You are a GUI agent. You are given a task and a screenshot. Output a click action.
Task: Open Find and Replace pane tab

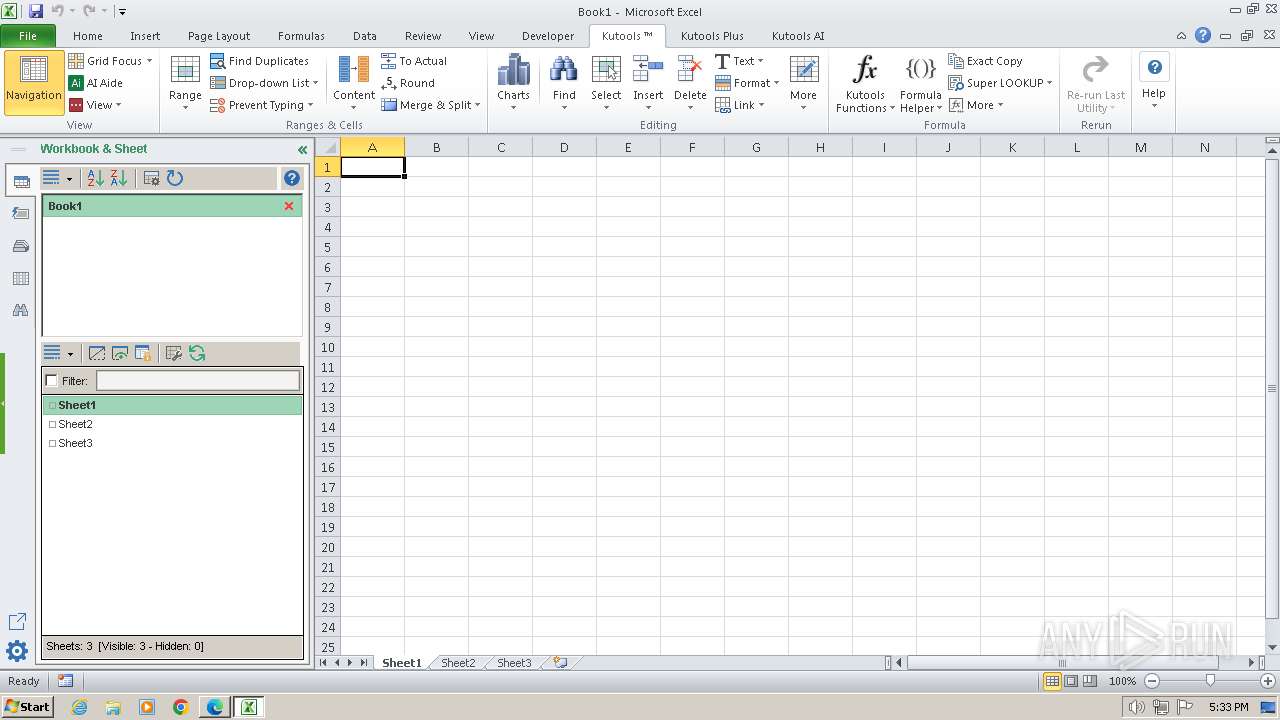[x=20, y=311]
